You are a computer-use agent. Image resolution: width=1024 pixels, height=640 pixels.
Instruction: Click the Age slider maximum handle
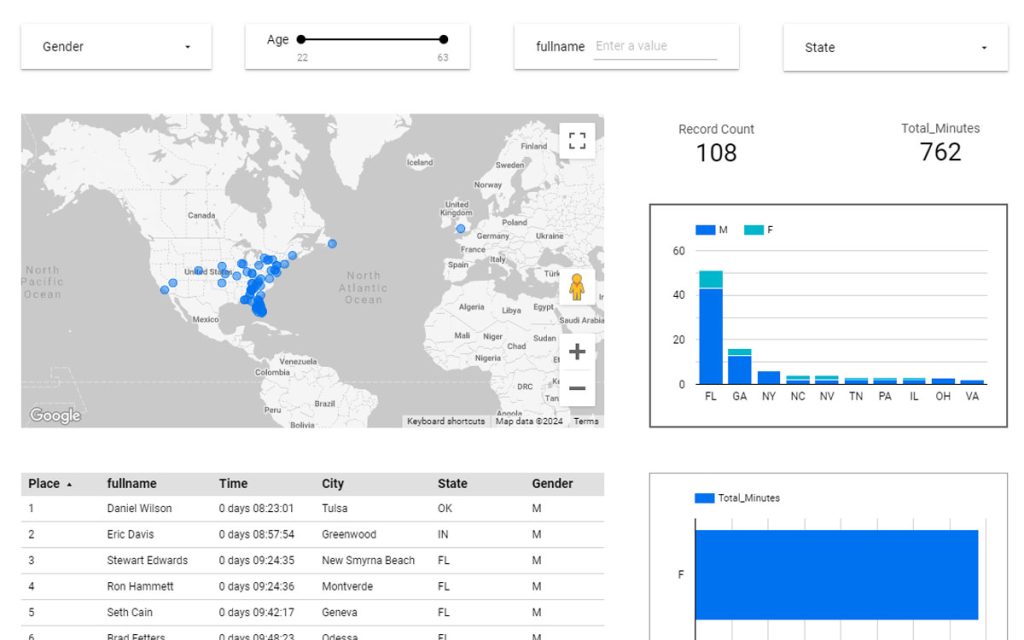tap(443, 39)
